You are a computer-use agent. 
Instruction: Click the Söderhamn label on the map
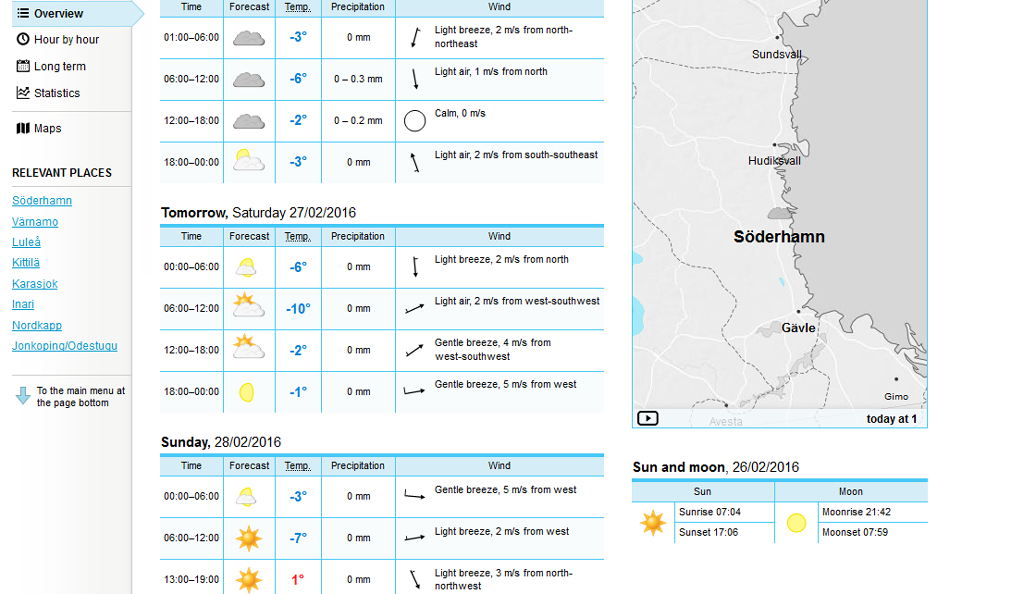tap(779, 236)
